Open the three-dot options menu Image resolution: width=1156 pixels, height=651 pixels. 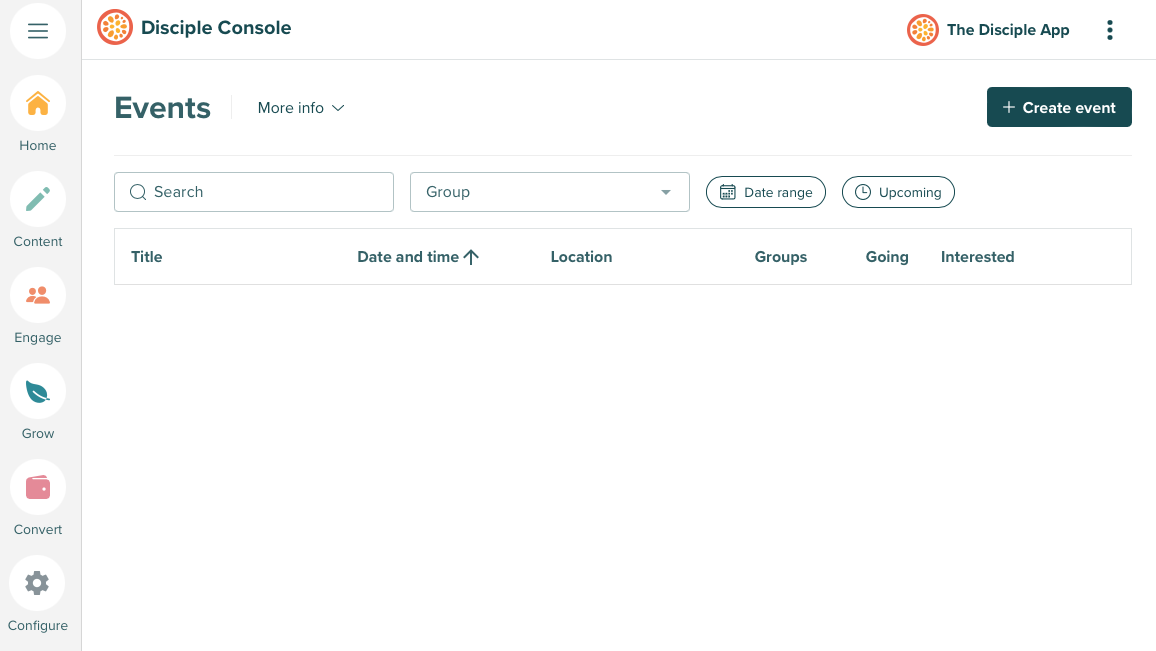(x=1110, y=30)
